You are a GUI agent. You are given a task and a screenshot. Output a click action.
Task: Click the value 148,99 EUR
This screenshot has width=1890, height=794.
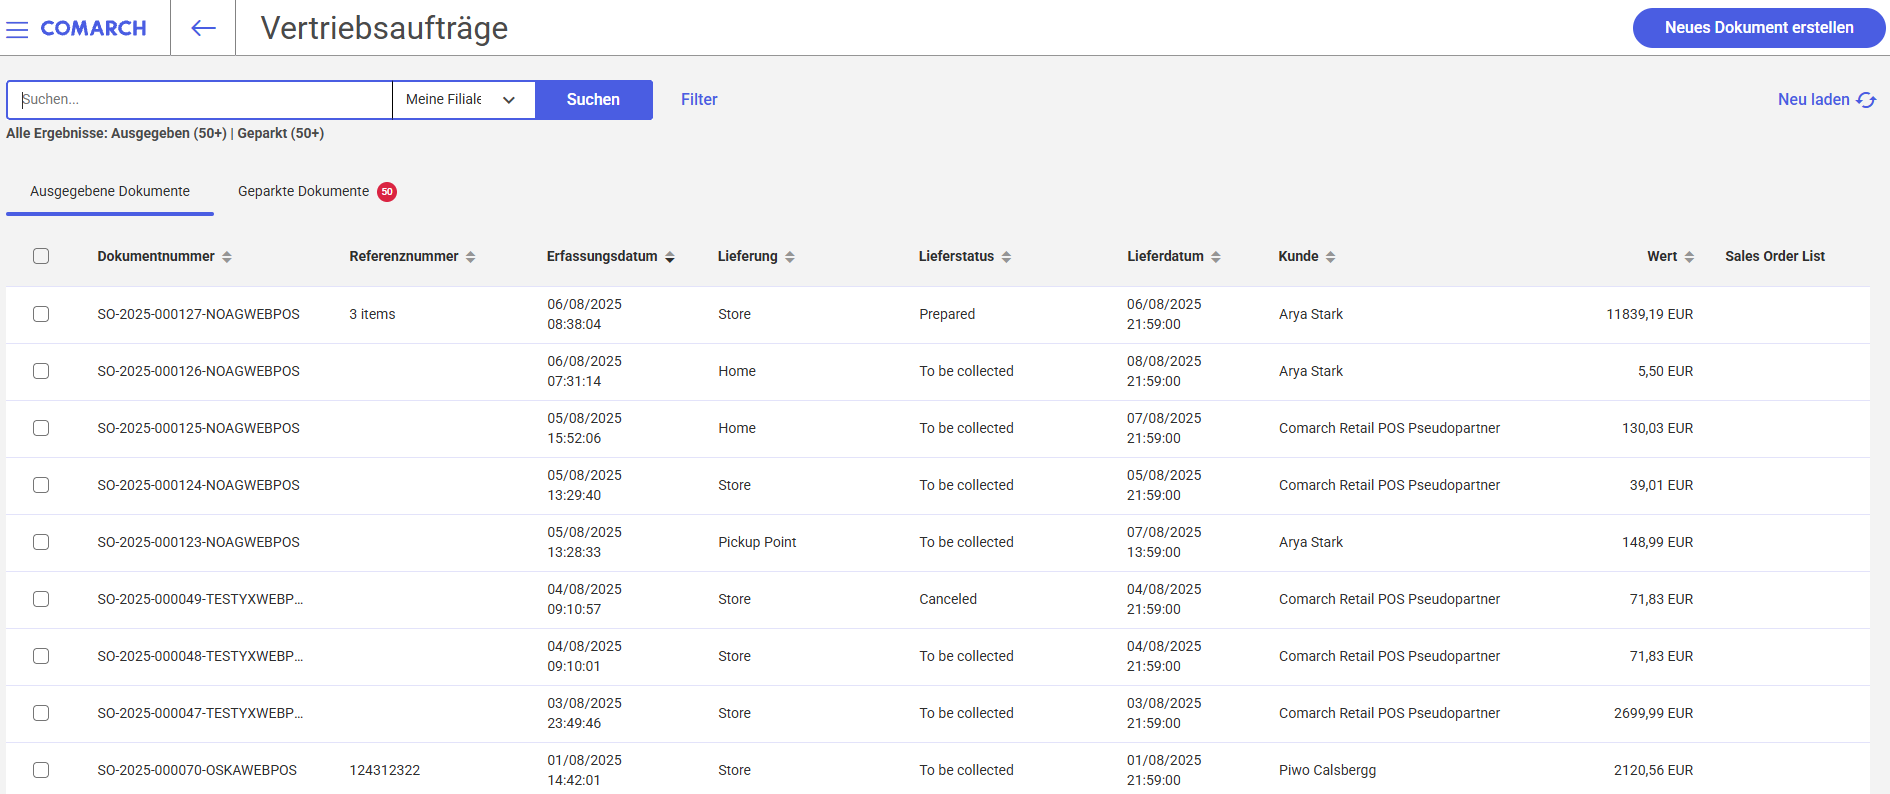click(x=1657, y=542)
